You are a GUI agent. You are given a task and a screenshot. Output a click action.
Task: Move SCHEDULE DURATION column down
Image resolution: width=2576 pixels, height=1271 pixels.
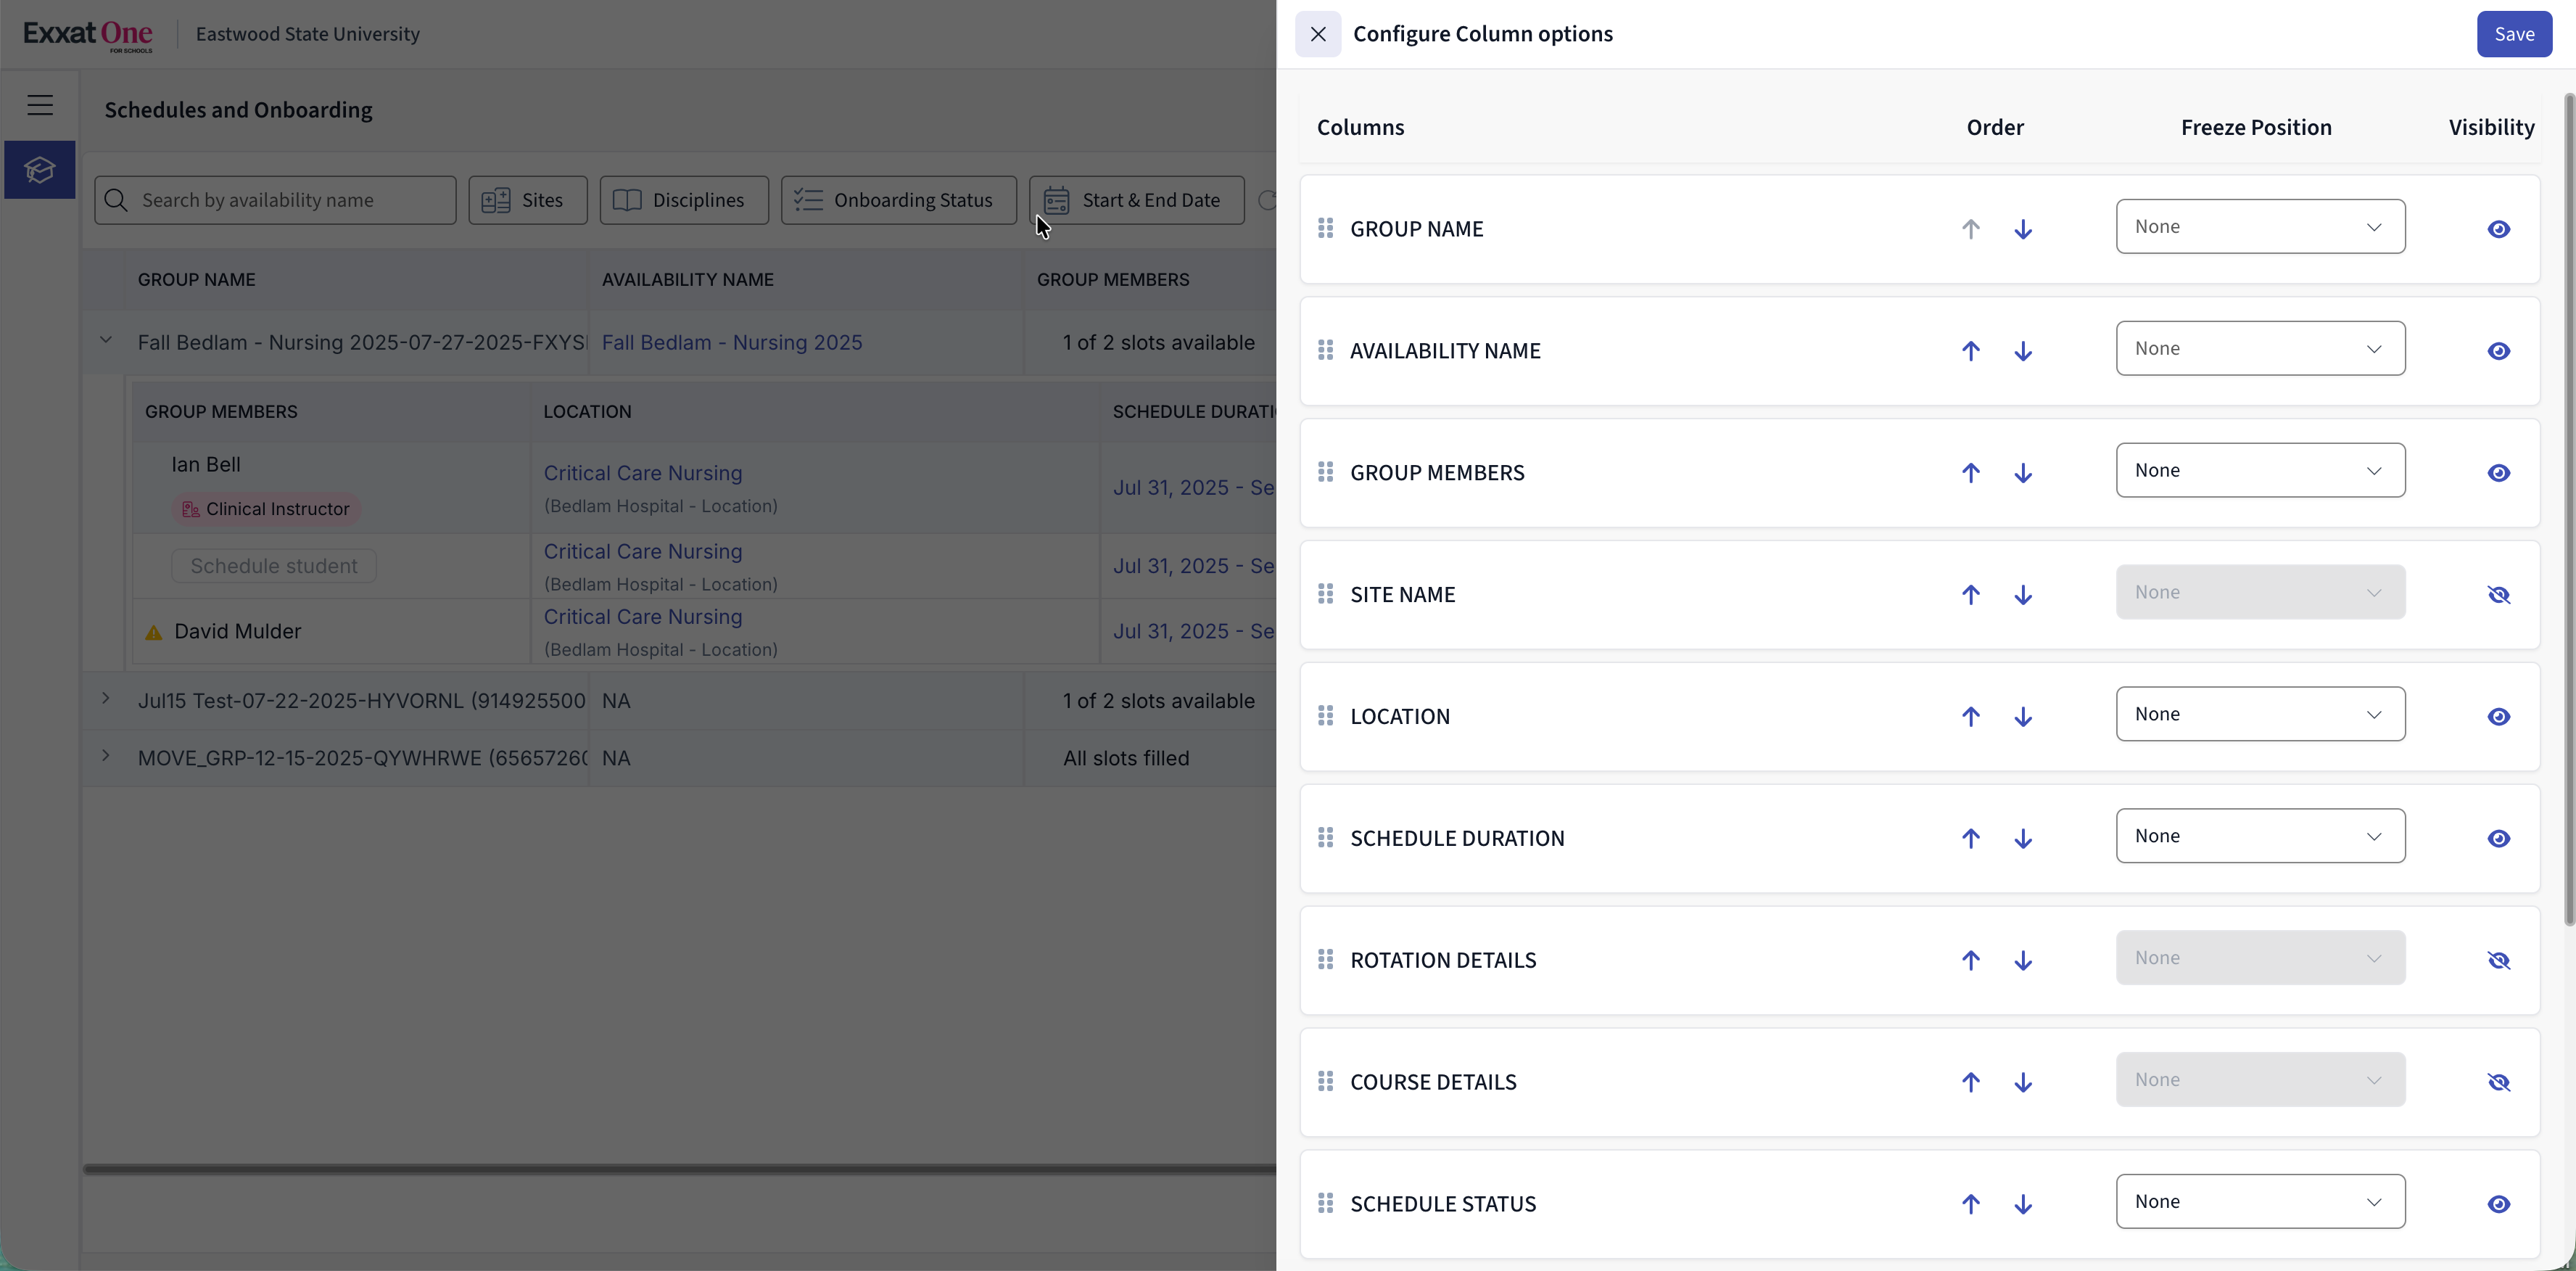(x=2022, y=838)
